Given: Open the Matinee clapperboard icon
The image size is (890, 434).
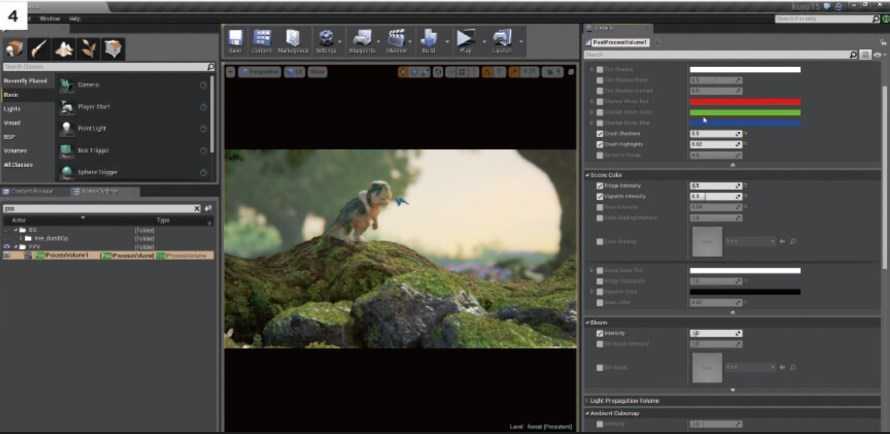Looking at the screenshot, I should (x=397, y=40).
